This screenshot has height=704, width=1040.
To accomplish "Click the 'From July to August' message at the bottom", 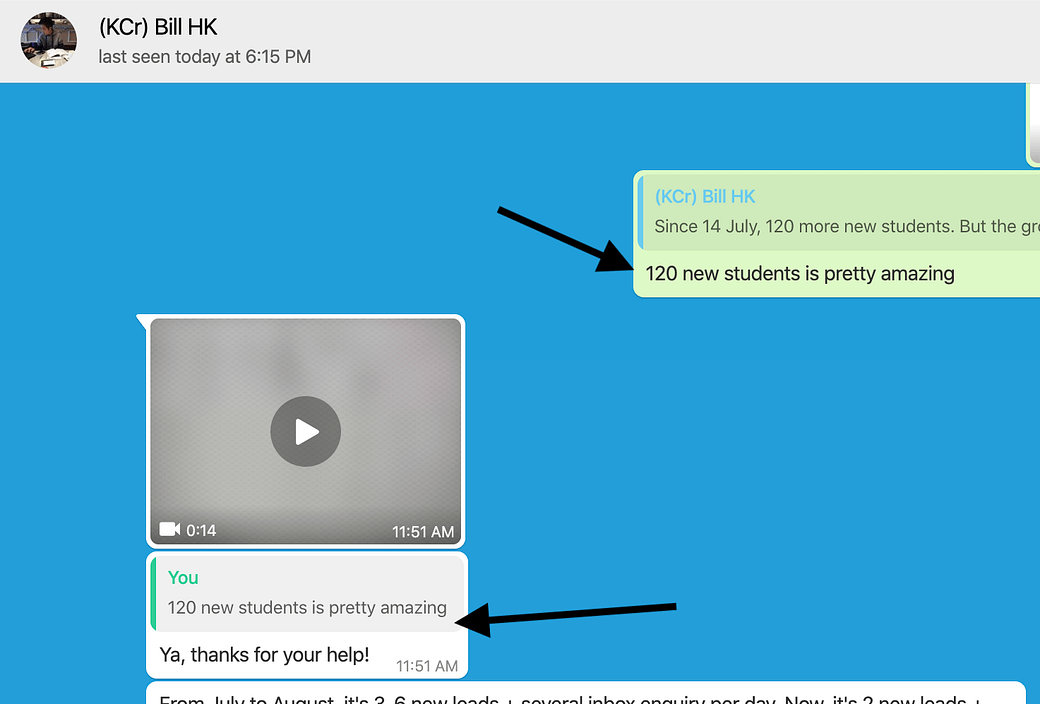I will pyautogui.click(x=586, y=693).
